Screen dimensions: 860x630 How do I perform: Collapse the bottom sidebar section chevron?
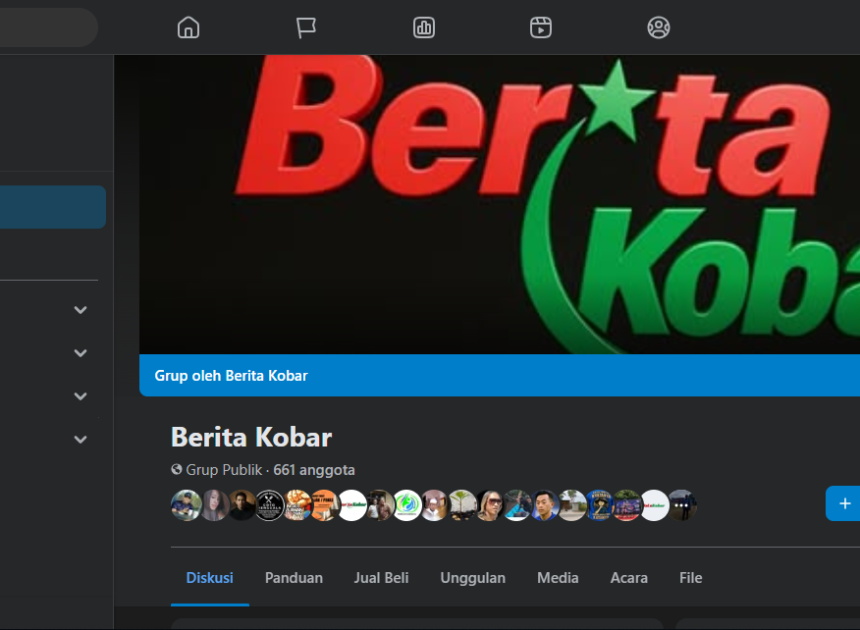pyautogui.click(x=80, y=439)
